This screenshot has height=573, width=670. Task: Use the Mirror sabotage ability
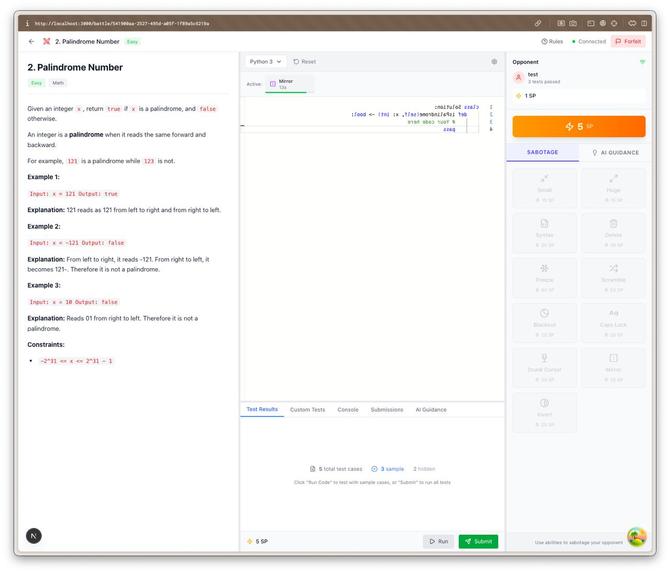click(x=613, y=367)
